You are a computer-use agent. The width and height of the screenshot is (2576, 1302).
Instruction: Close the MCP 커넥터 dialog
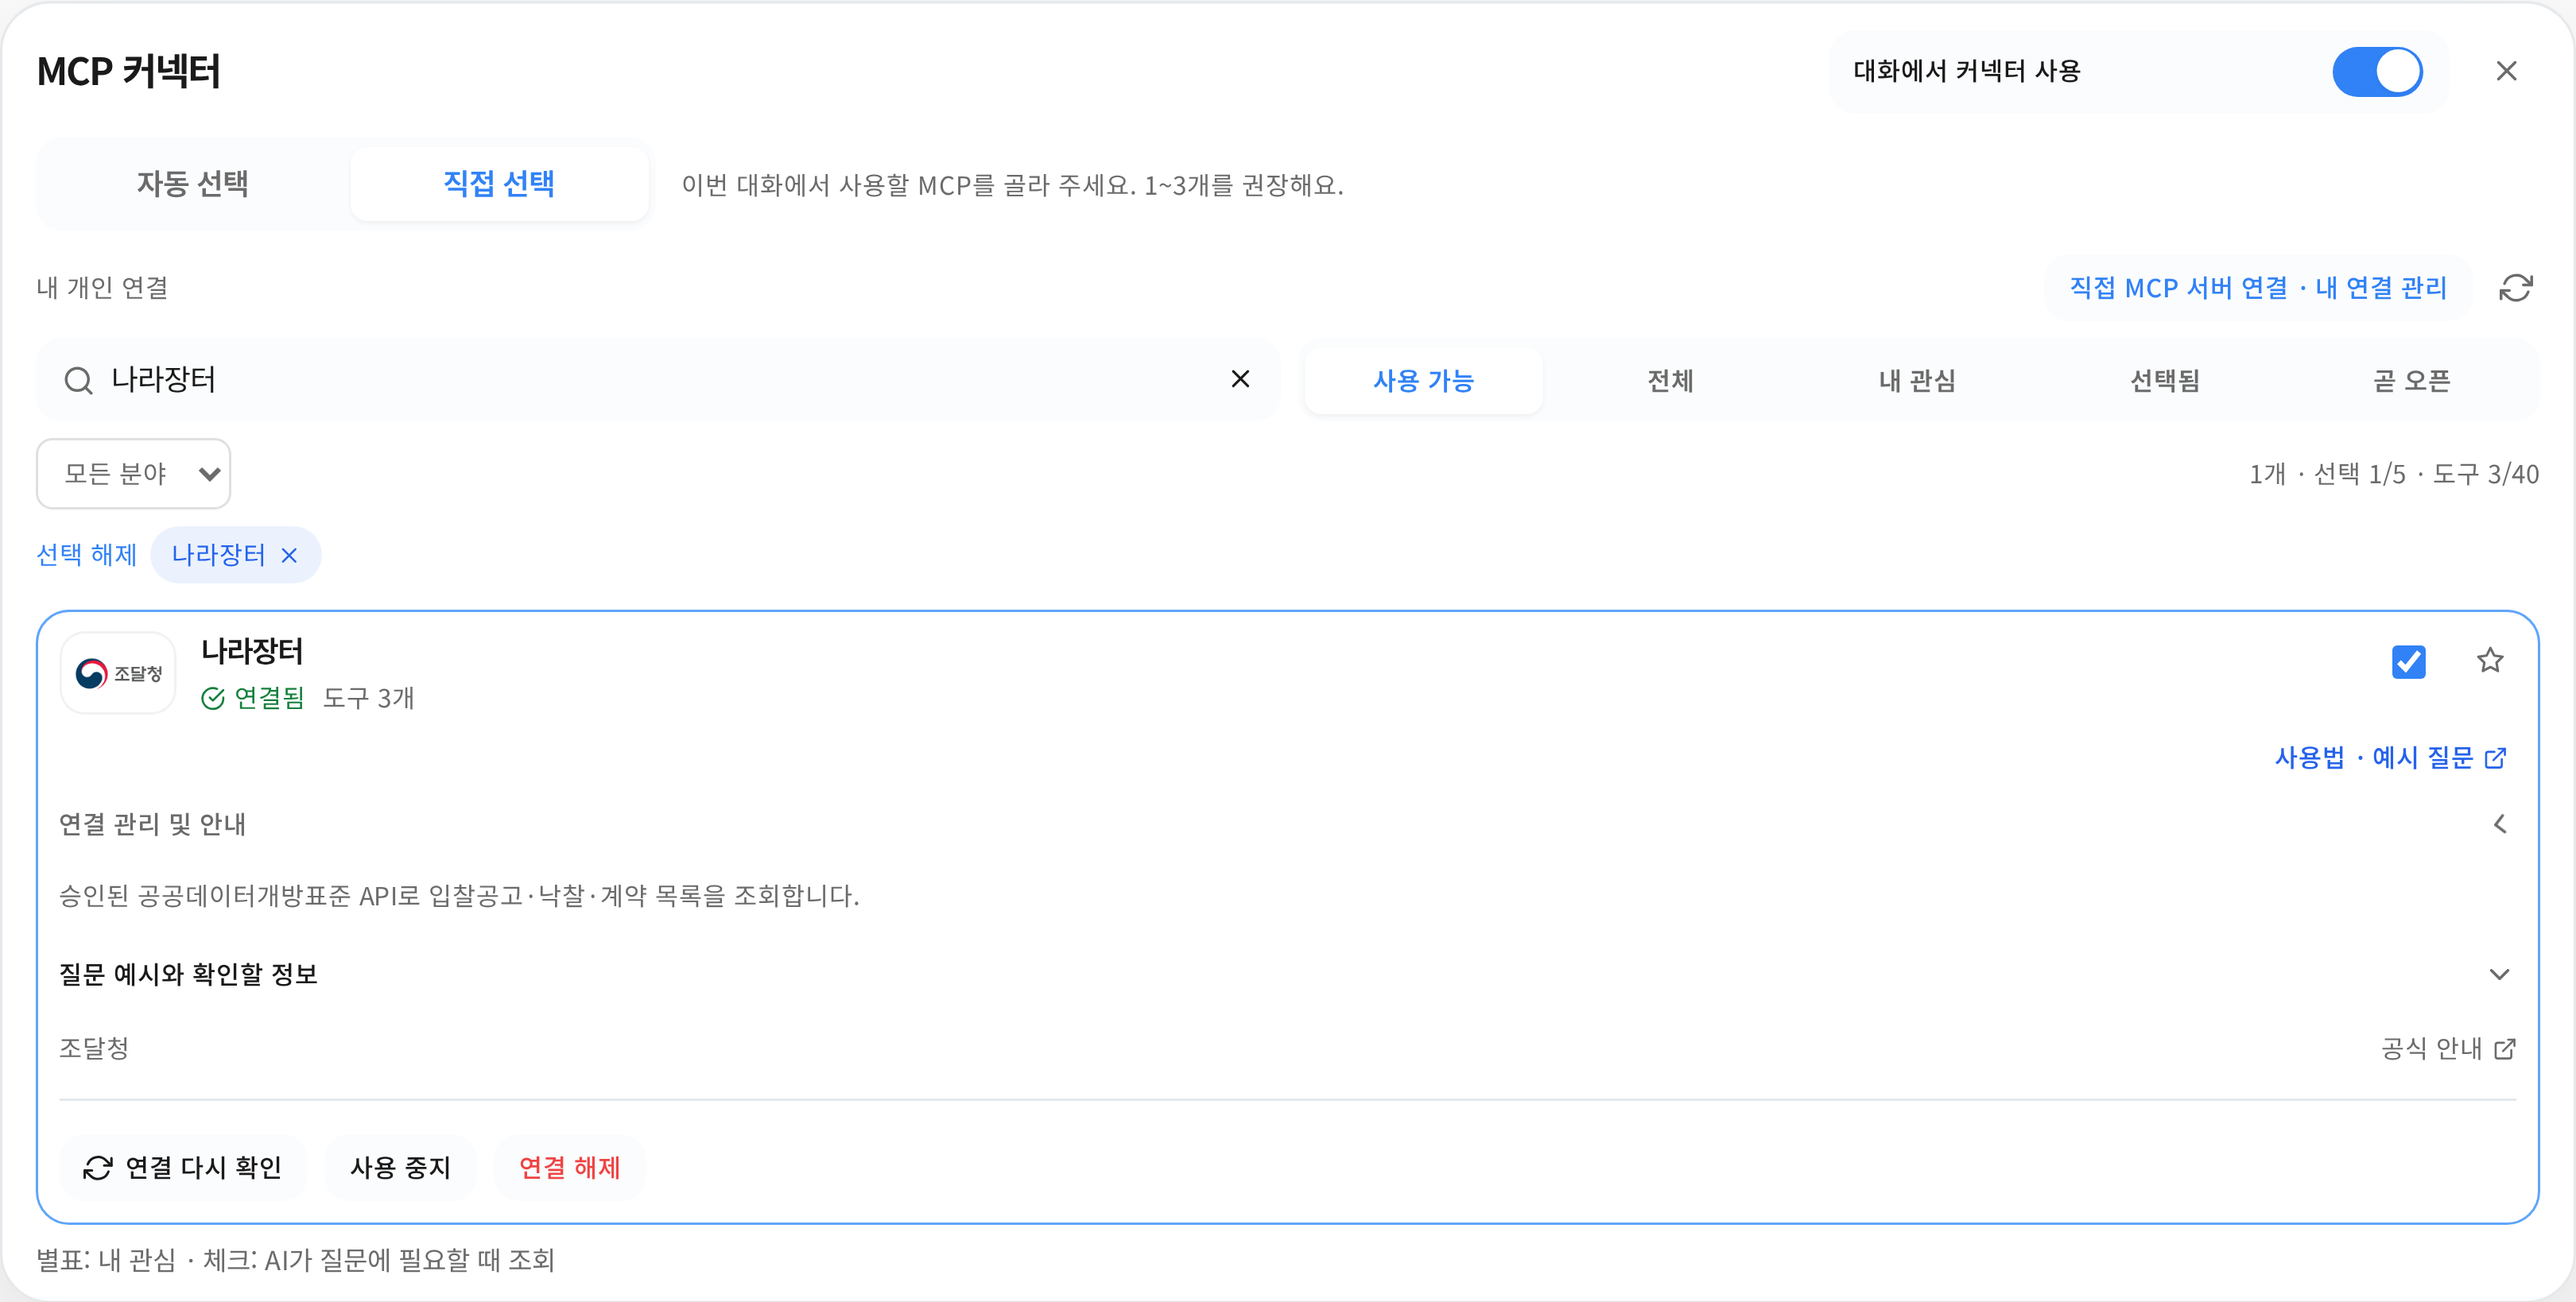coord(2506,71)
